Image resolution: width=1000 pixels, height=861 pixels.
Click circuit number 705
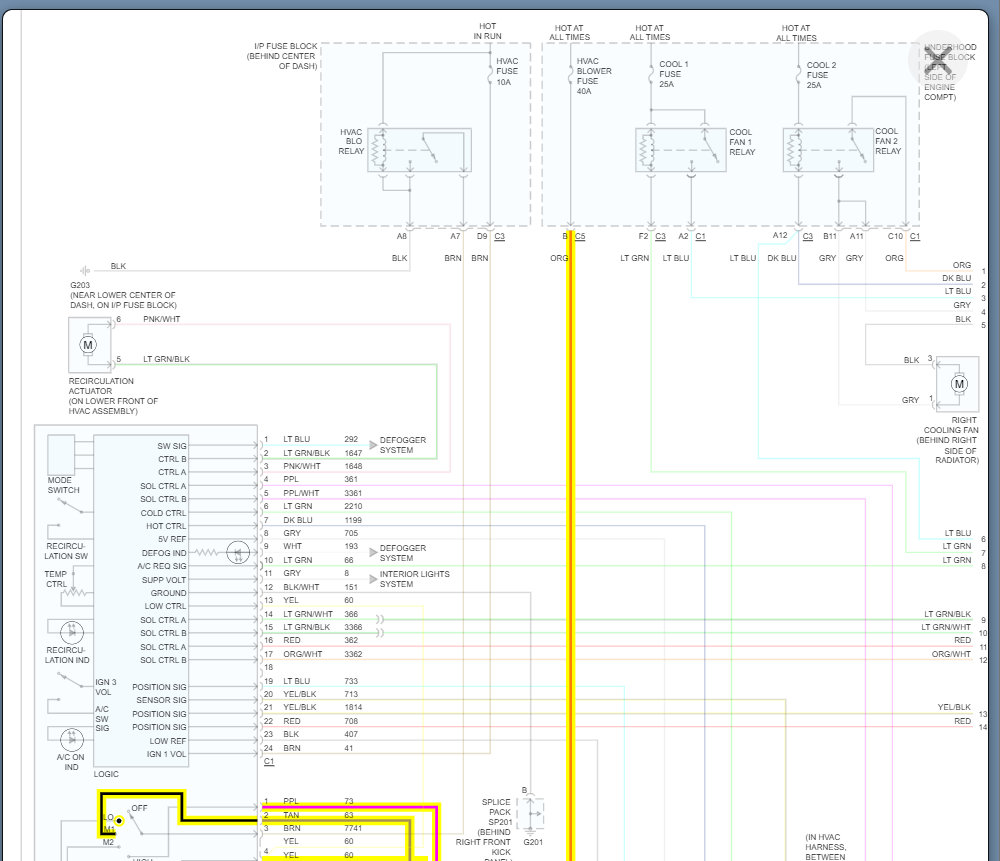[x=351, y=533]
